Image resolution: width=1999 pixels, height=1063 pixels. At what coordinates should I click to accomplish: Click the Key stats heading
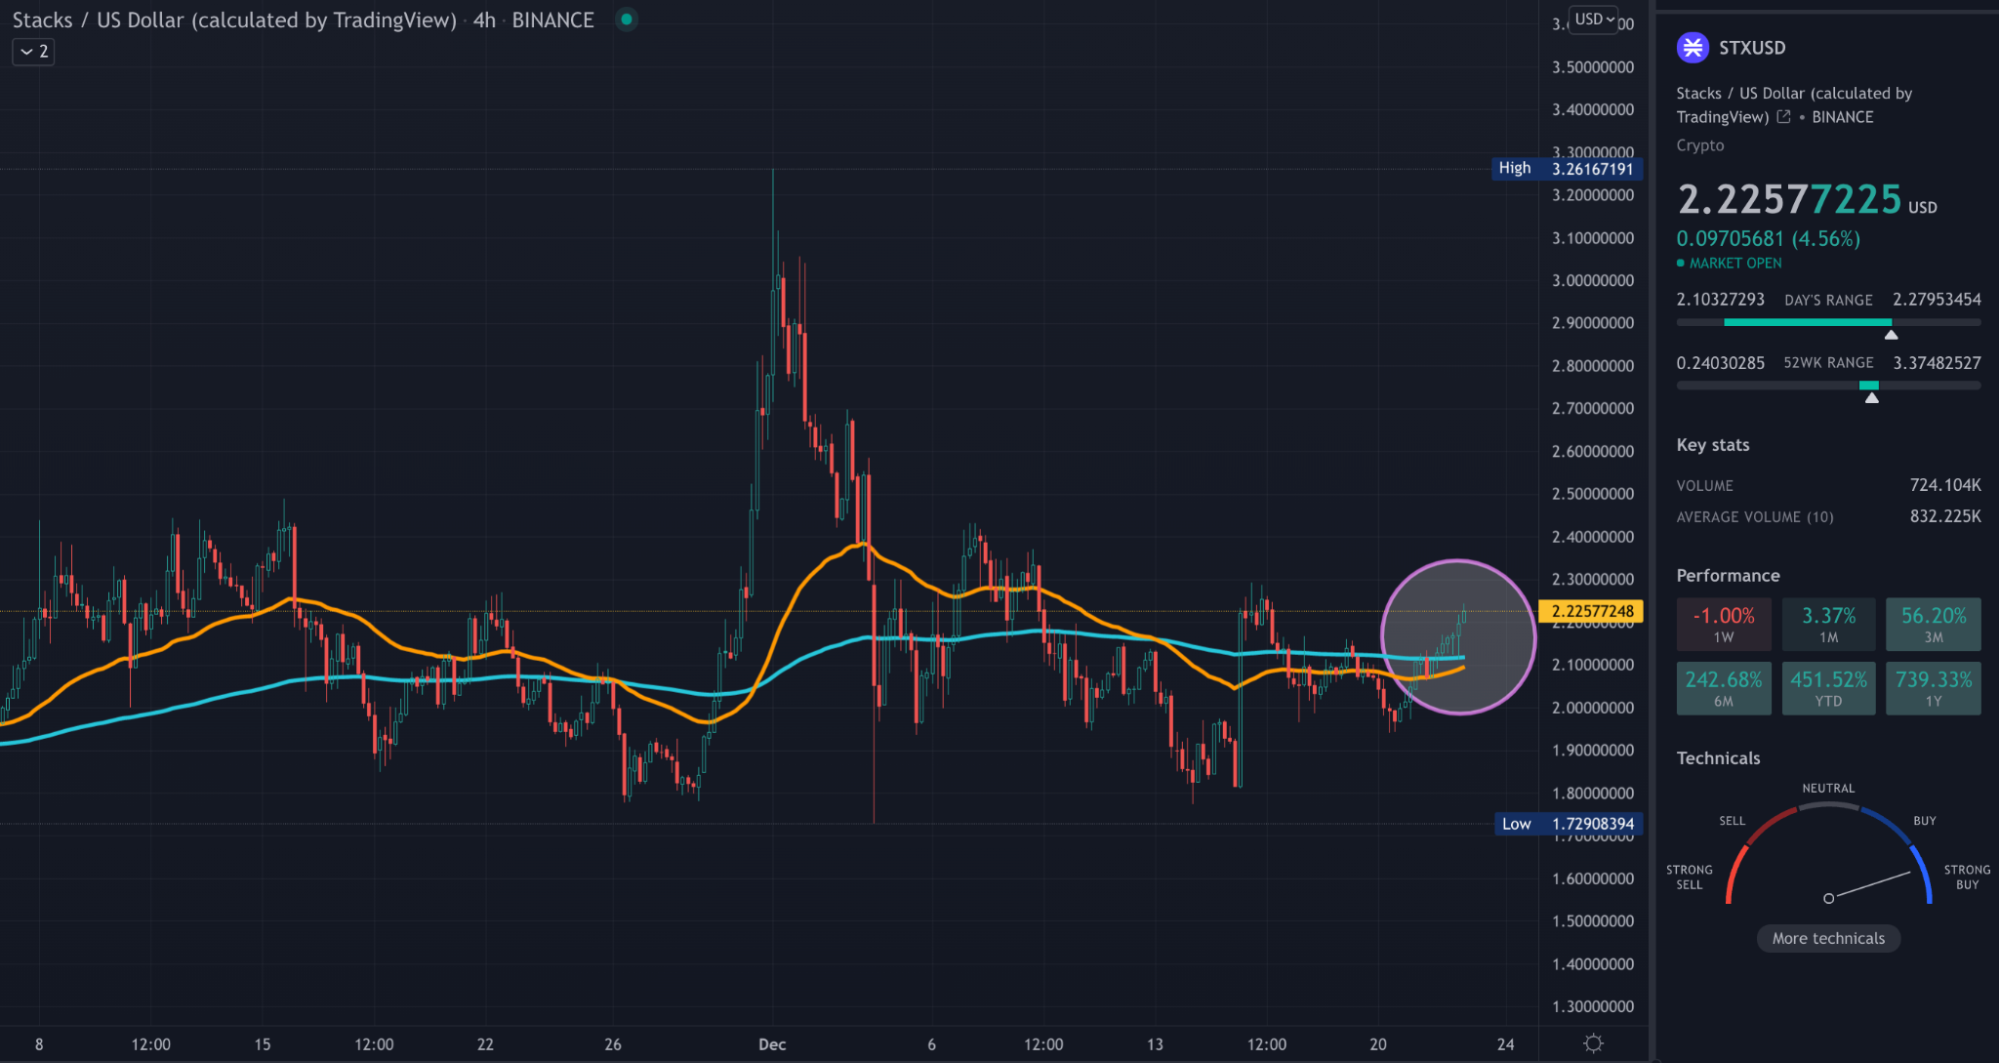coord(1712,445)
